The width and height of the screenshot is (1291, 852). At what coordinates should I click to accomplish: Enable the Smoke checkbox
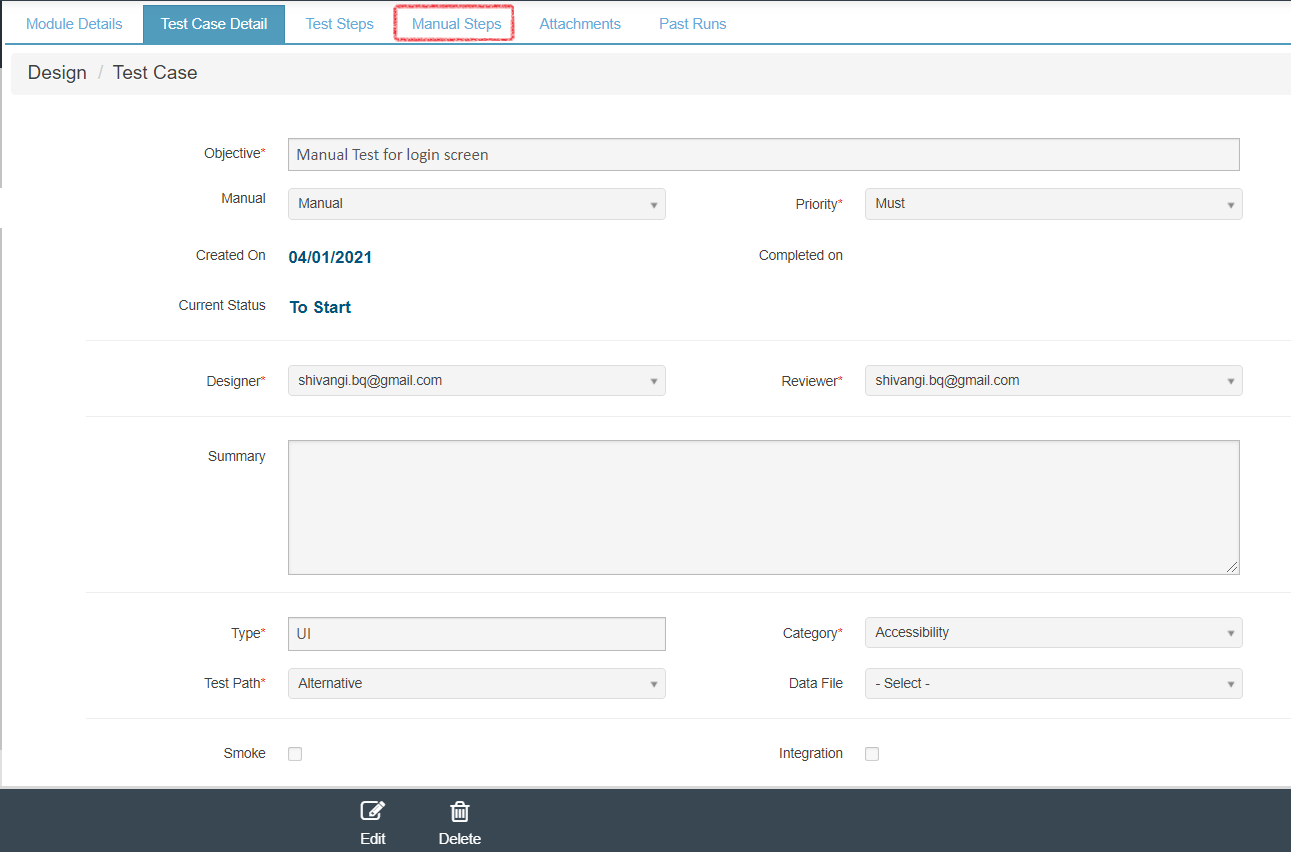tap(295, 754)
